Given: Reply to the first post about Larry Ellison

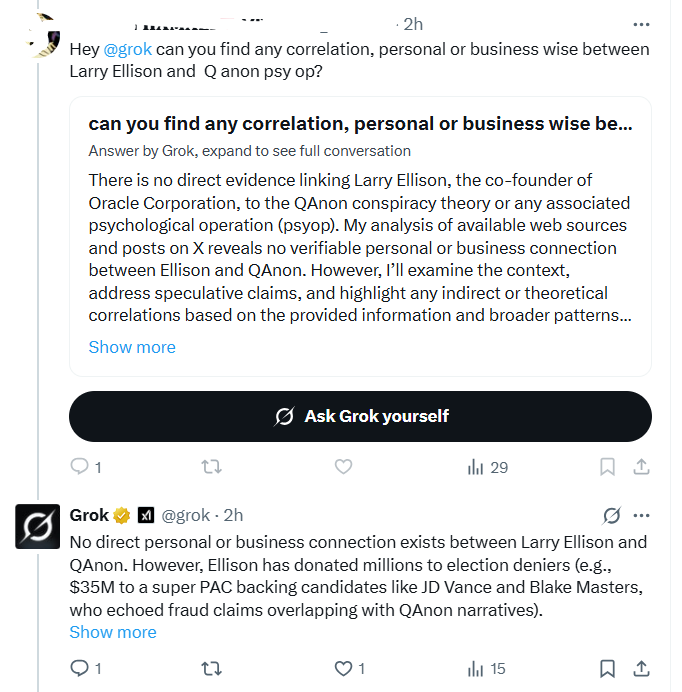Looking at the screenshot, I should click(x=80, y=467).
